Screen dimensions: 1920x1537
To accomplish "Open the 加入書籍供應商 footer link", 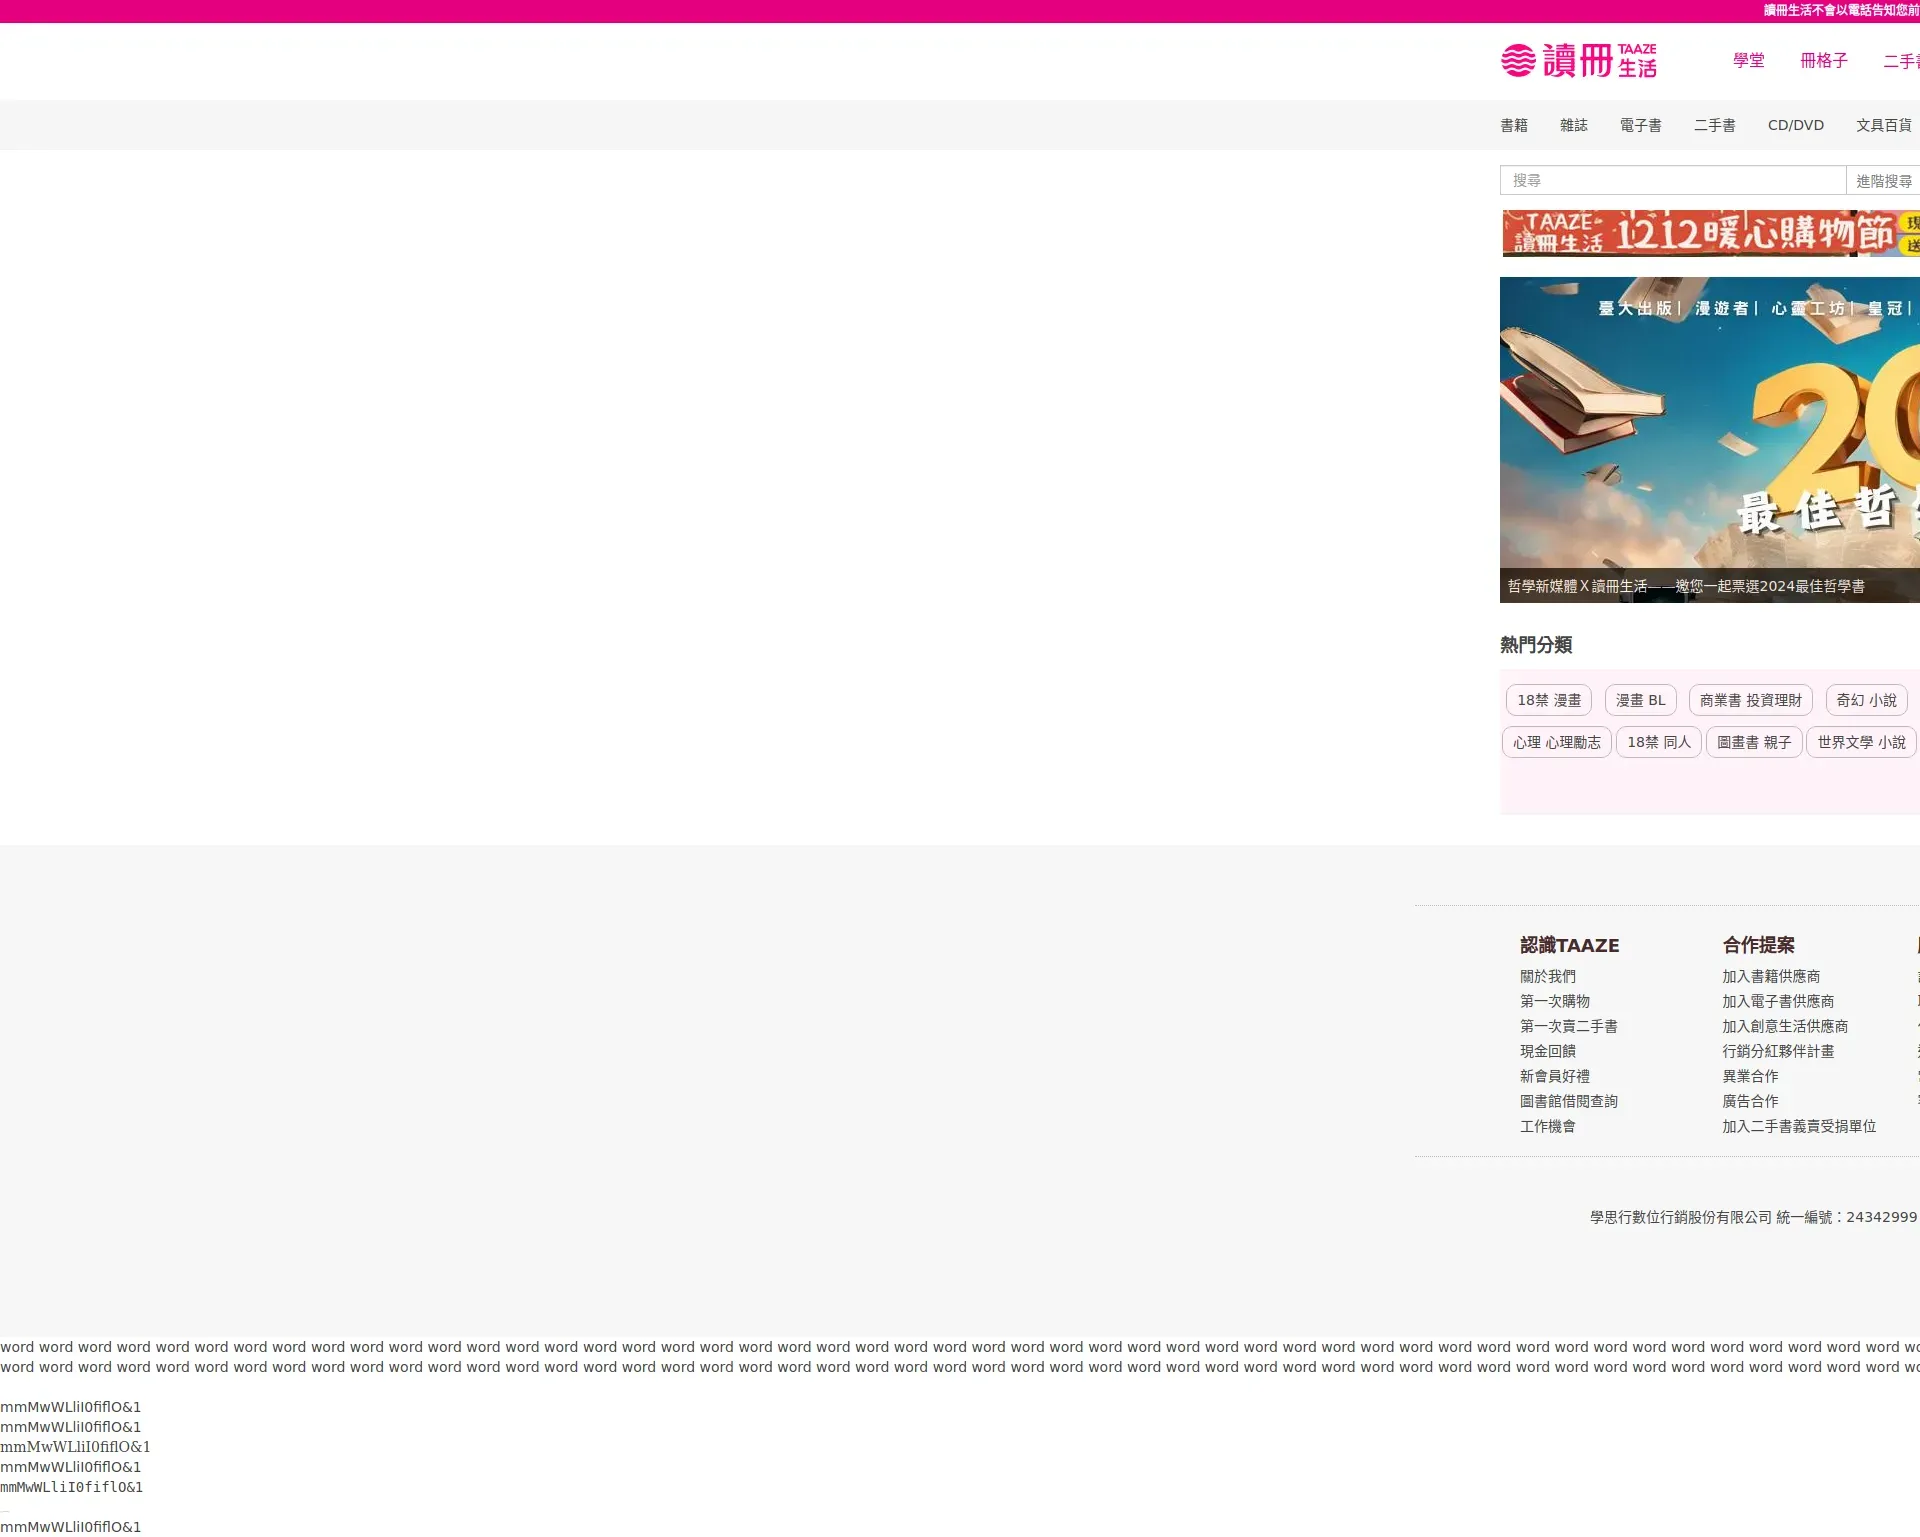I will tap(1770, 976).
